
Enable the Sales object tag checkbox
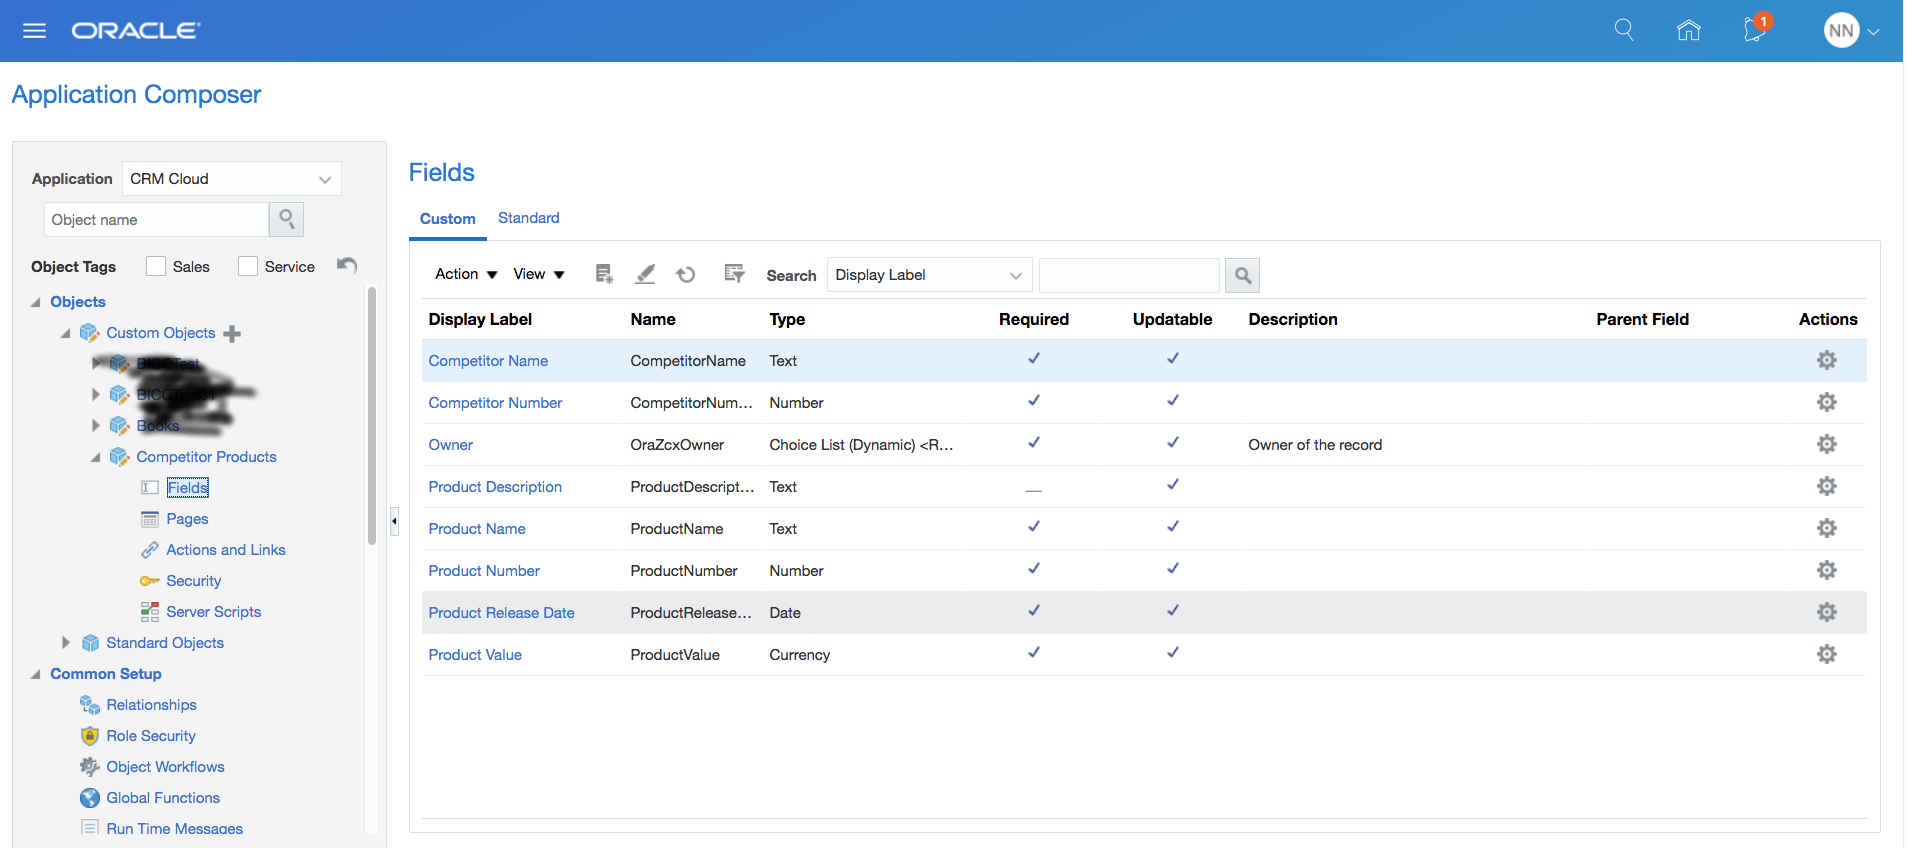pos(156,266)
